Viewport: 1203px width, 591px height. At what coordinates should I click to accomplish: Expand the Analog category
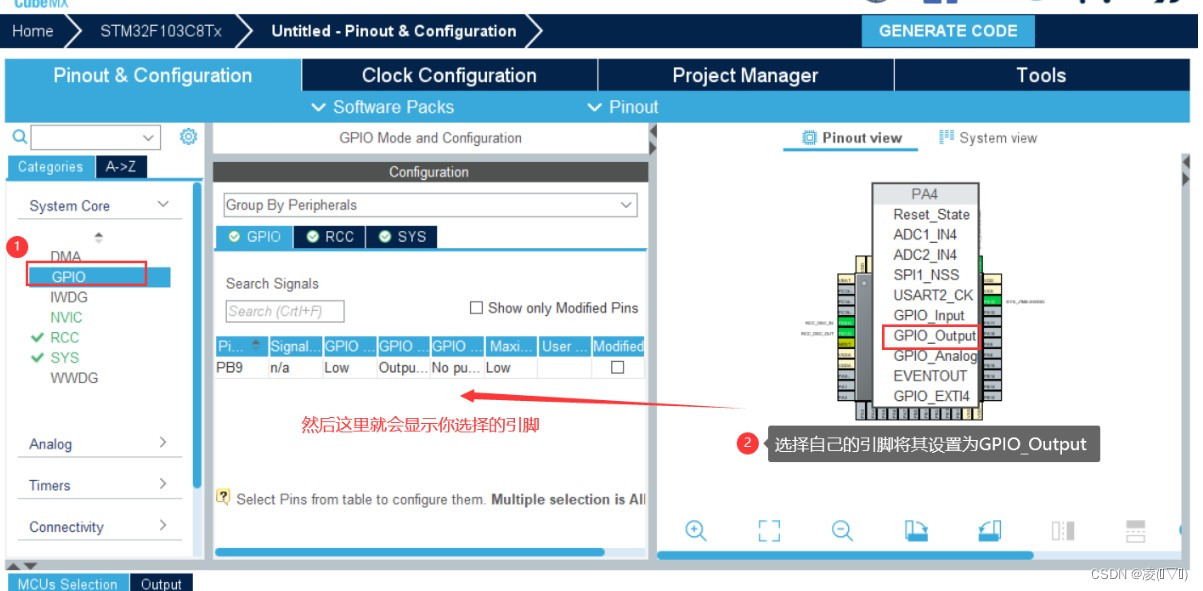(163, 443)
